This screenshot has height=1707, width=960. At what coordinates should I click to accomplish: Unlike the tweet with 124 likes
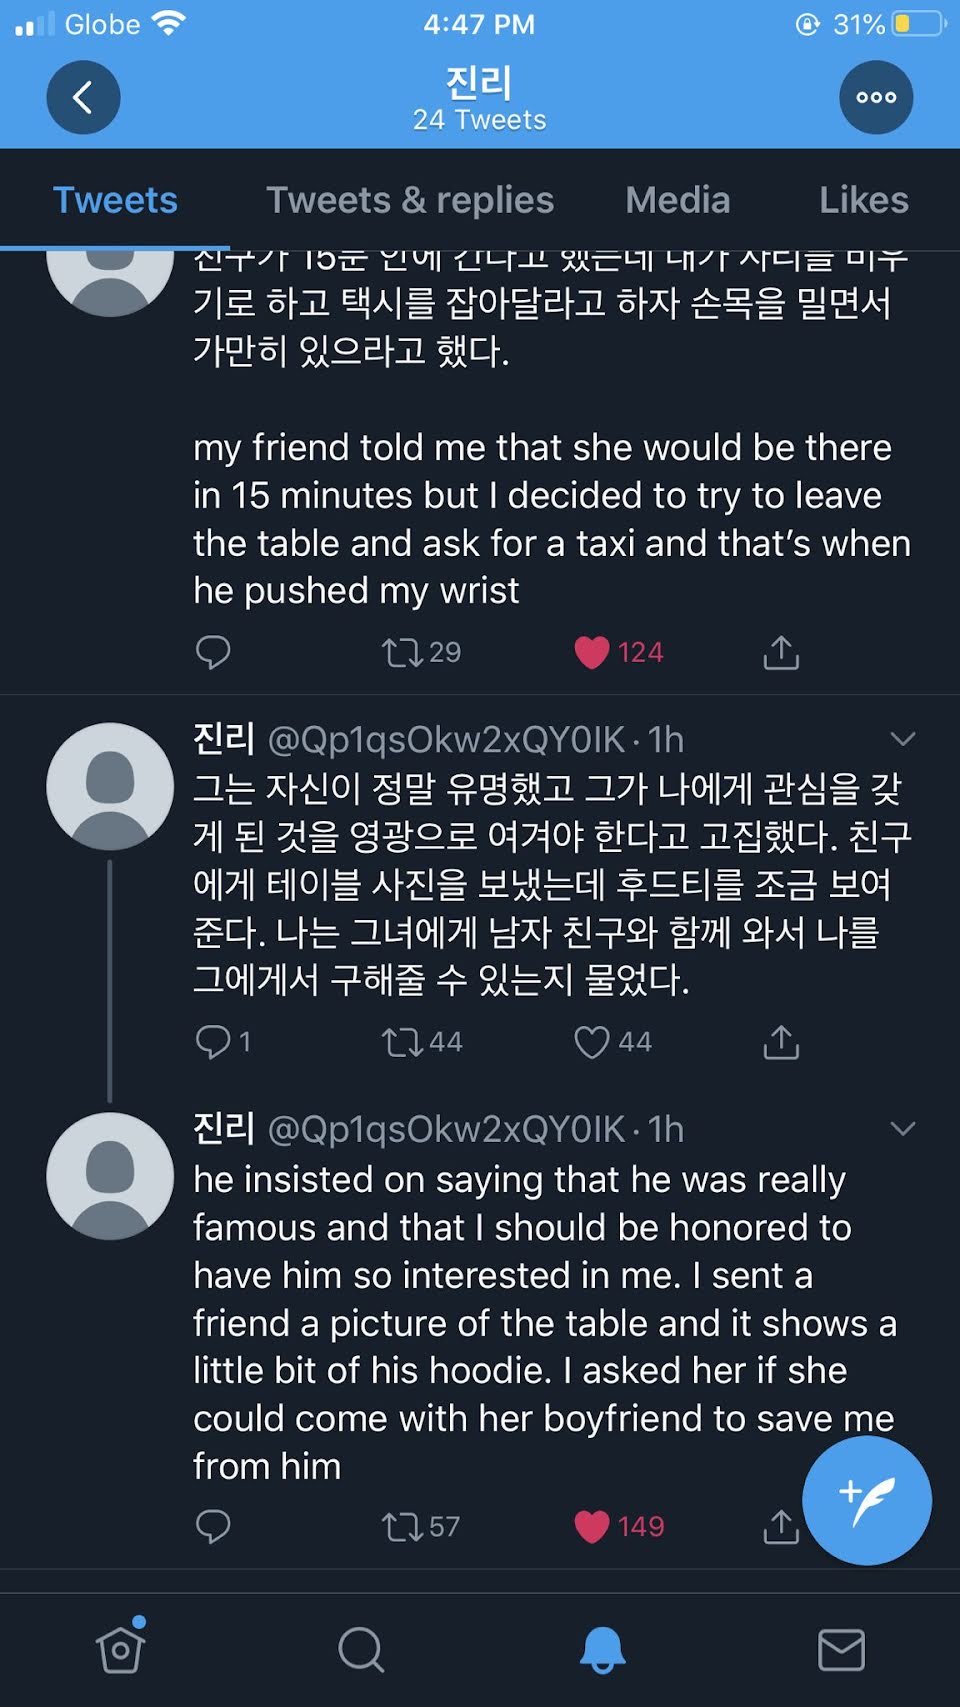pyautogui.click(x=592, y=652)
